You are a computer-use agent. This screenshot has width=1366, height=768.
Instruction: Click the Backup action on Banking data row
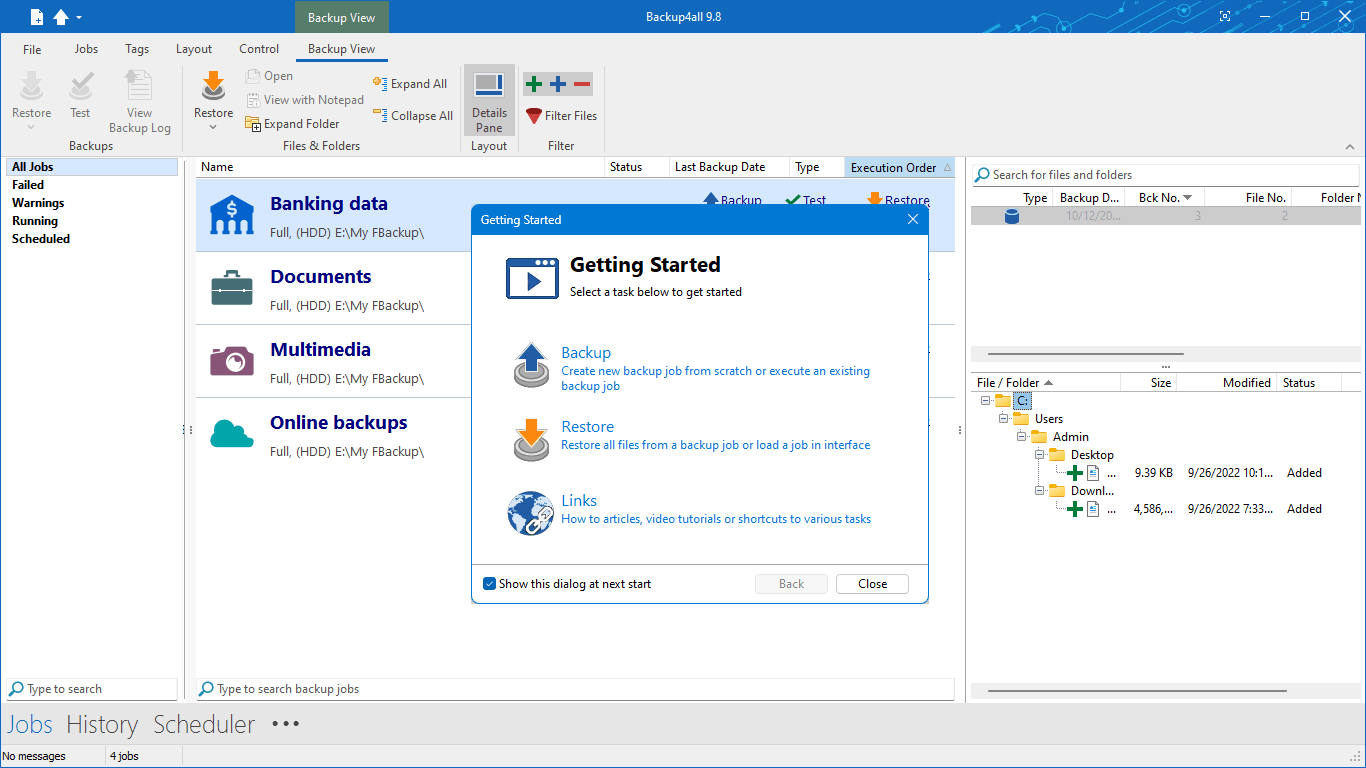(732, 200)
